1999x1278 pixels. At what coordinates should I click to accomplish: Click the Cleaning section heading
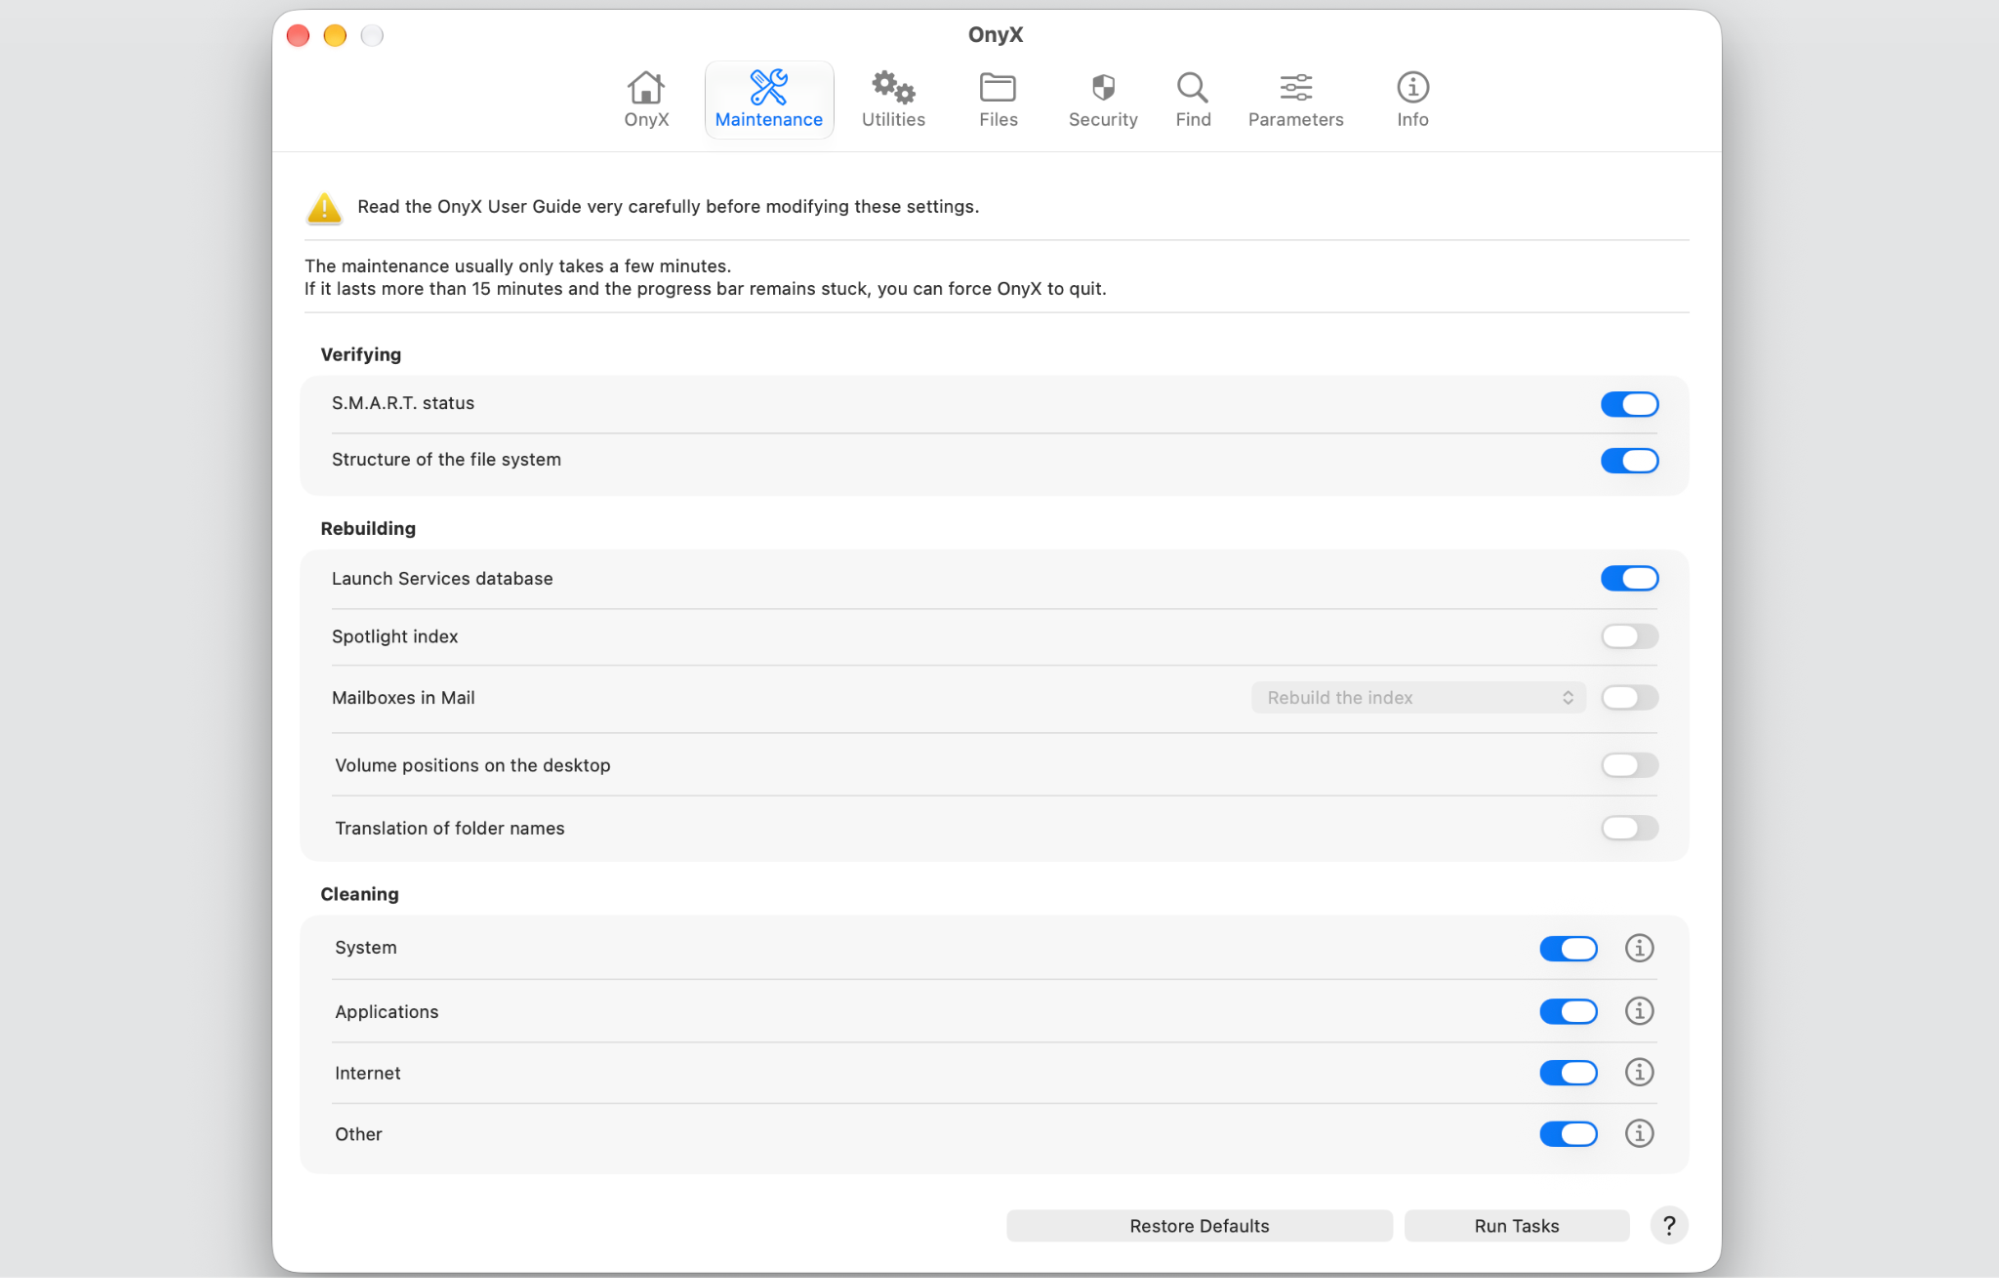359,894
